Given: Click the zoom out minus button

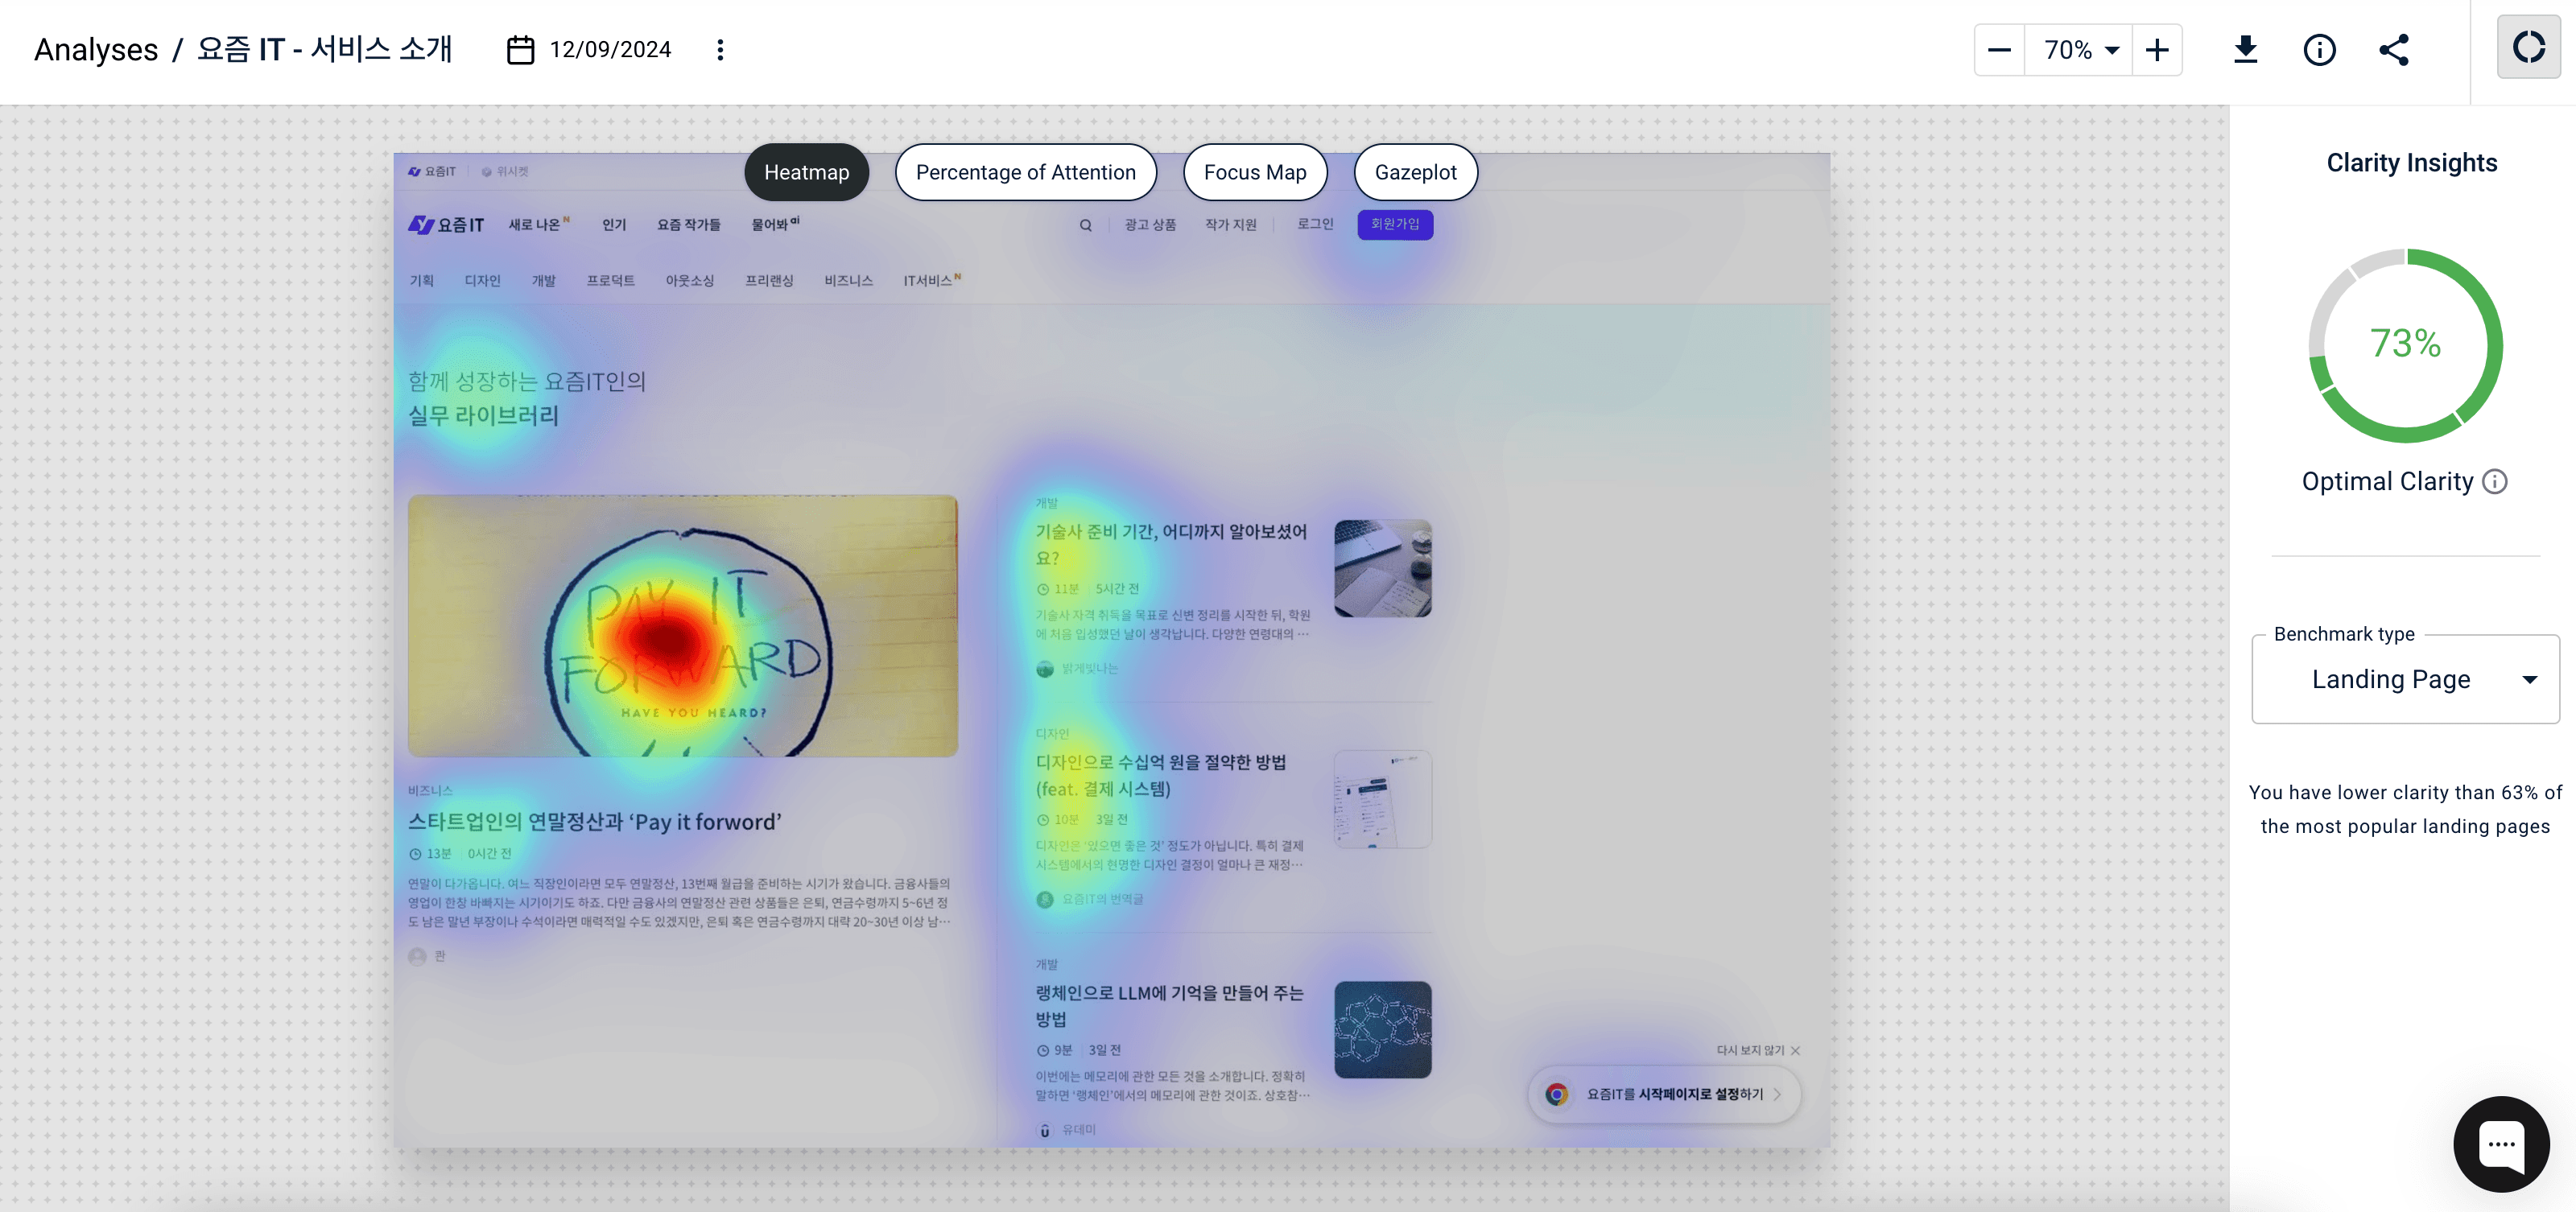Looking at the screenshot, I should (x=1999, y=50).
